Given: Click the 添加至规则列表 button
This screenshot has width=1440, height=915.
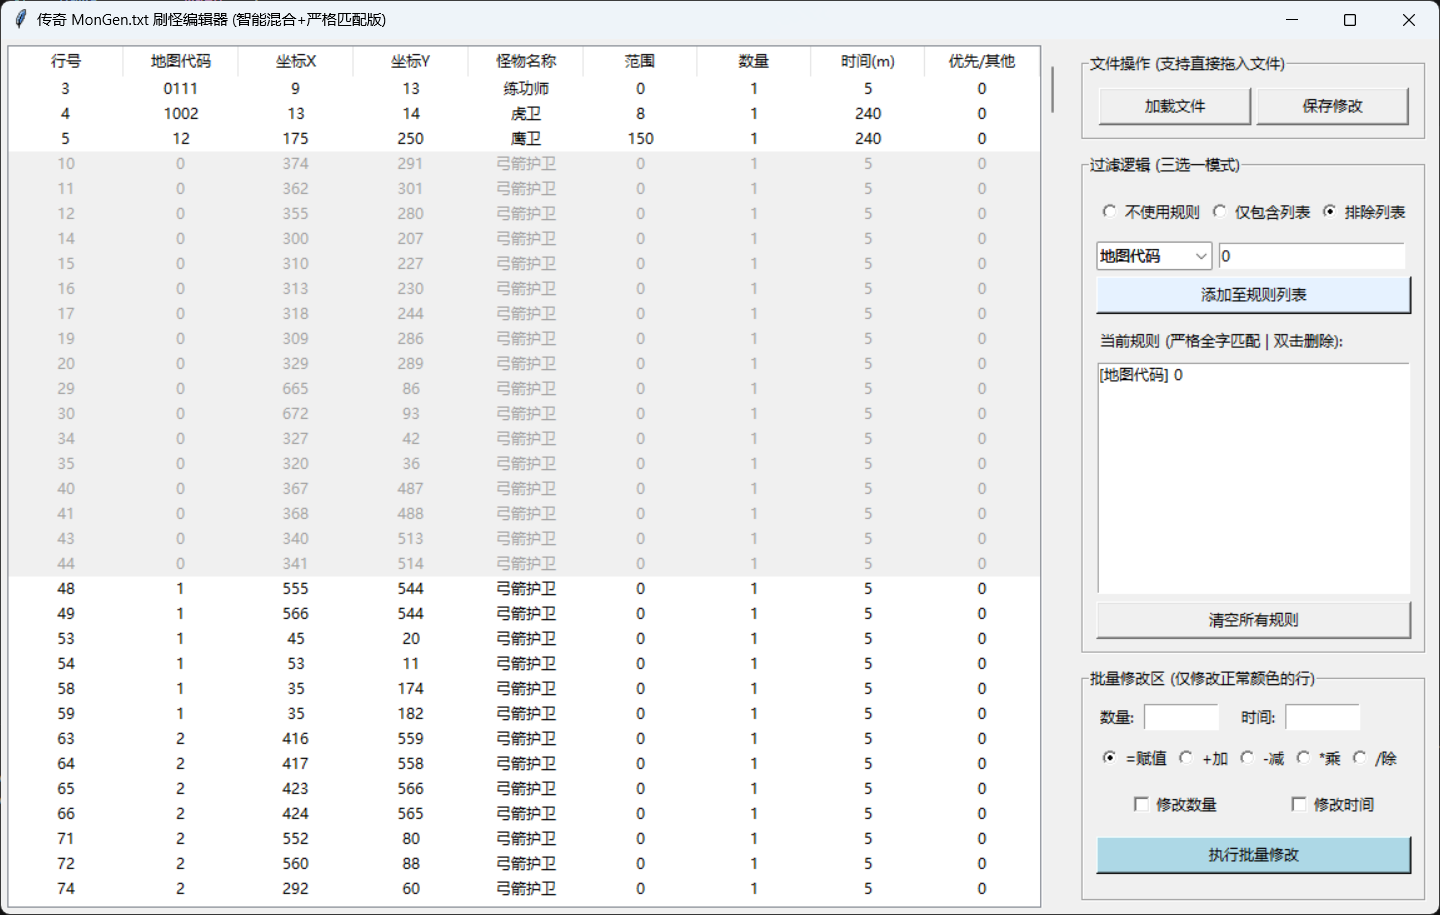Looking at the screenshot, I should pyautogui.click(x=1253, y=295).
